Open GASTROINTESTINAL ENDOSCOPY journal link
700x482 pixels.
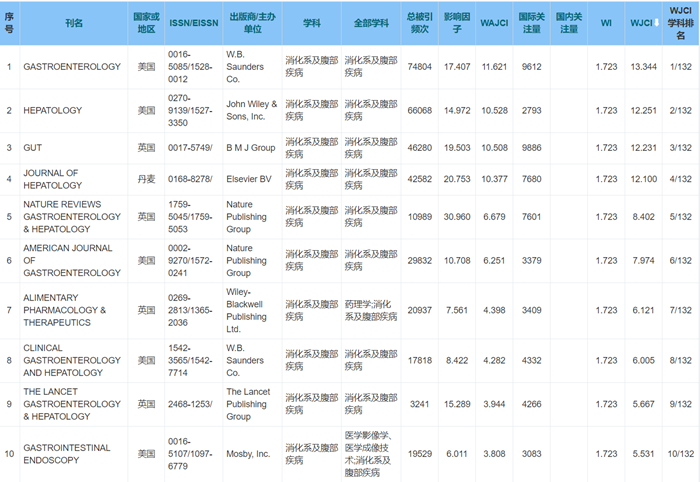point(68,454)
